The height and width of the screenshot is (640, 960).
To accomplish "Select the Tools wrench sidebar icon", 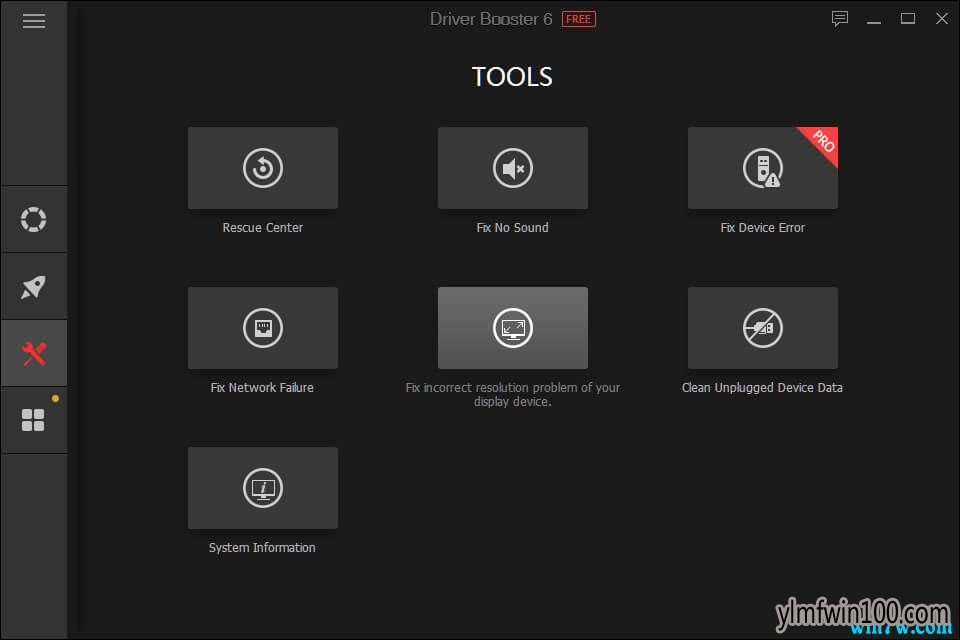I will coord(34,353).
